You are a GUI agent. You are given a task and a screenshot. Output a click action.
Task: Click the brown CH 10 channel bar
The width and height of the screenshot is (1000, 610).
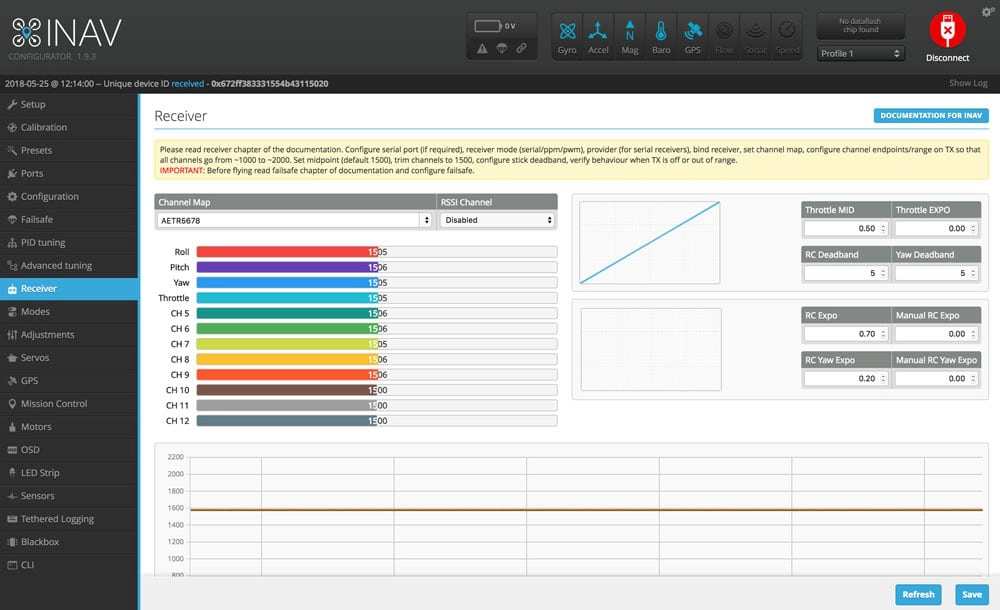pyautogui.click(x=287, y=390)
